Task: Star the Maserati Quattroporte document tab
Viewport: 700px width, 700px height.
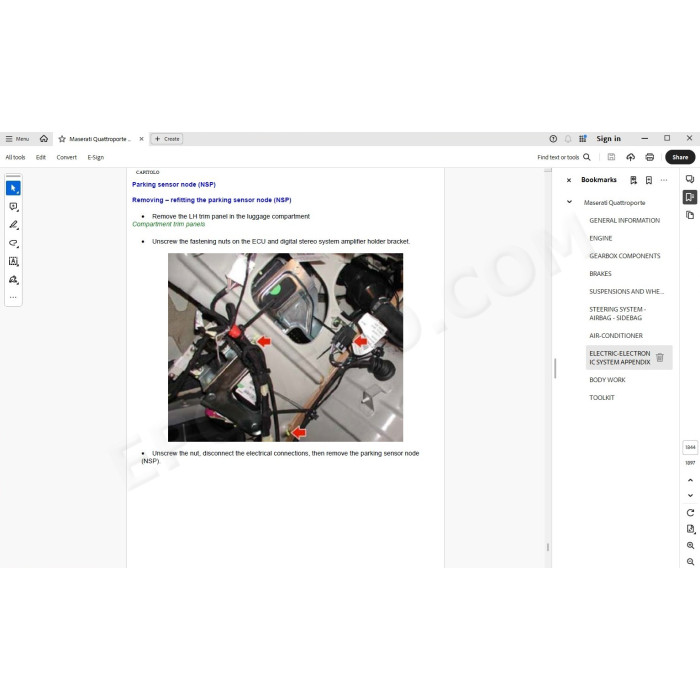Action: (x=62, y=139)
